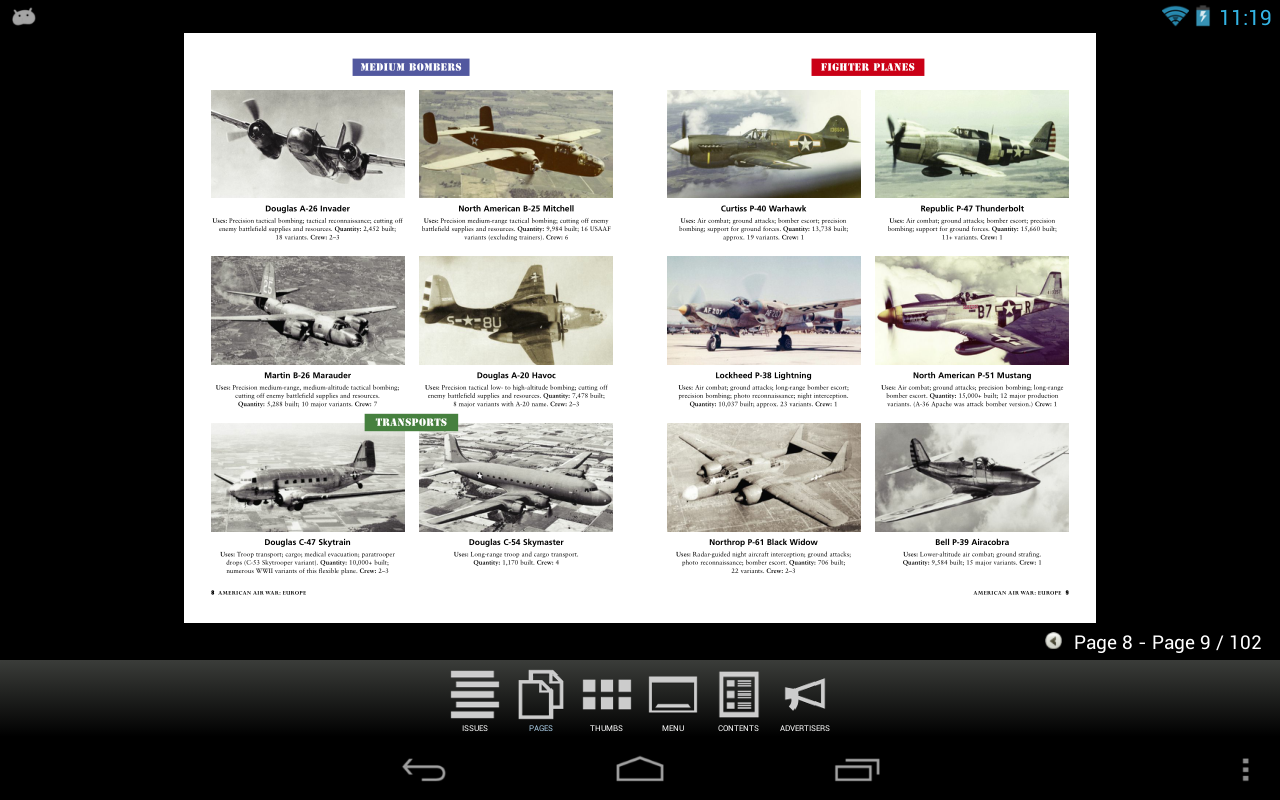Tap the Bell P-39 Airacobra photo
Image resolution: width=1280 pixels, height=800 pixels.
(x=972, y=477)
